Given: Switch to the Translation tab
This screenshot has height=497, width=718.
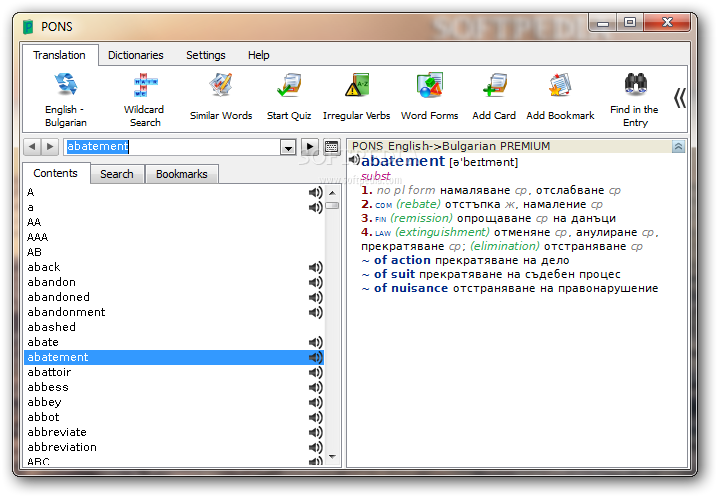Looking at the screenshot, I should pos(60,55).
